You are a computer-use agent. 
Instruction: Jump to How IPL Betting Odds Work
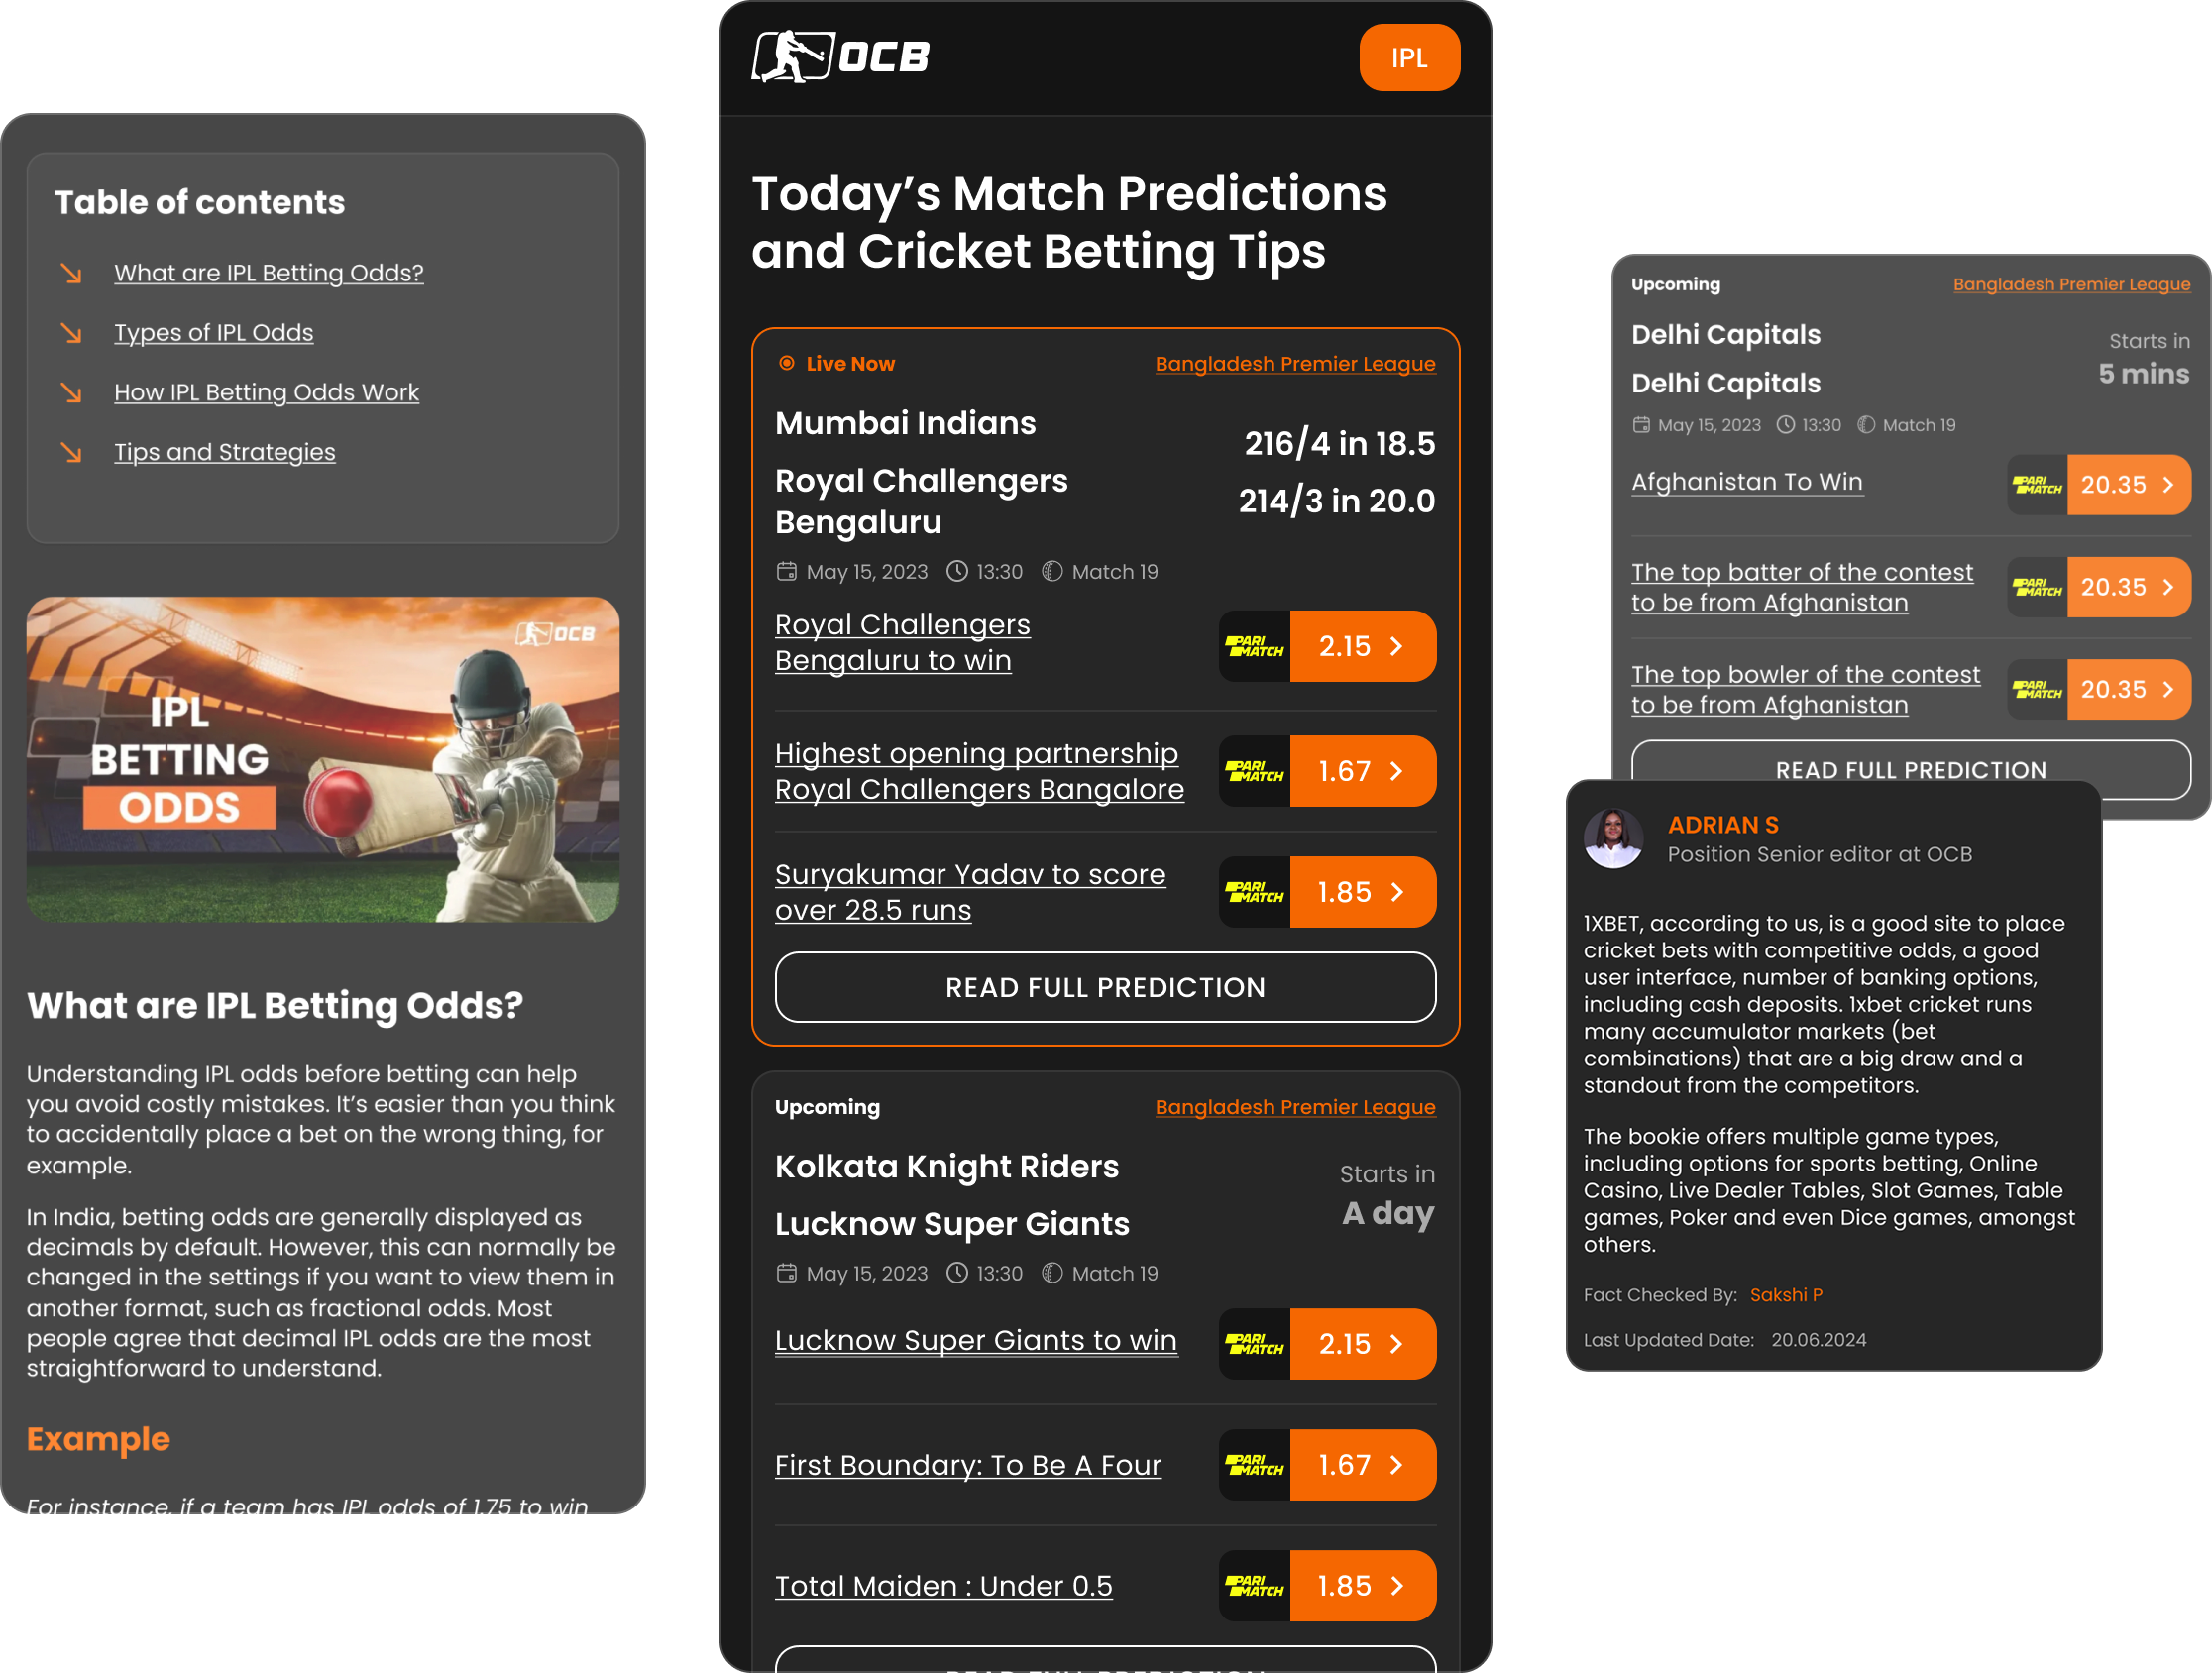(x=266, y=392)
